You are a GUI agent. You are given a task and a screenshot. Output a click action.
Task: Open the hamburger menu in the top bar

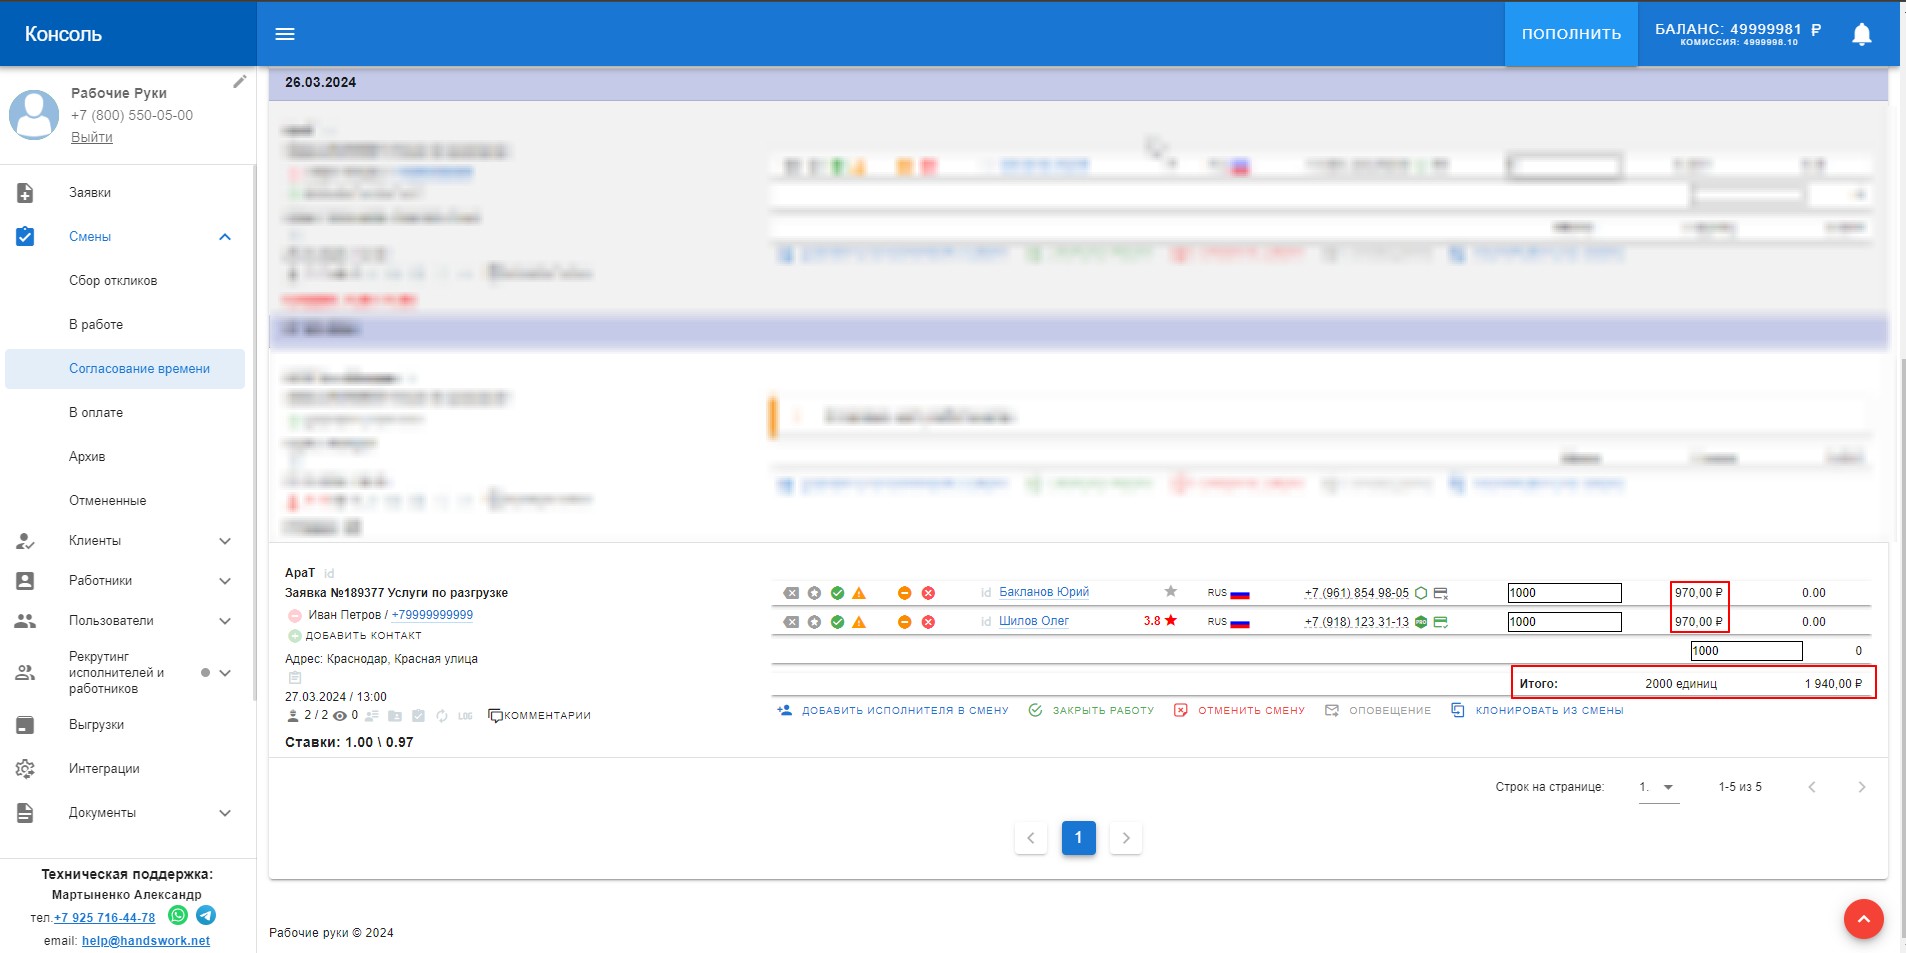click(x=285, y=34)
